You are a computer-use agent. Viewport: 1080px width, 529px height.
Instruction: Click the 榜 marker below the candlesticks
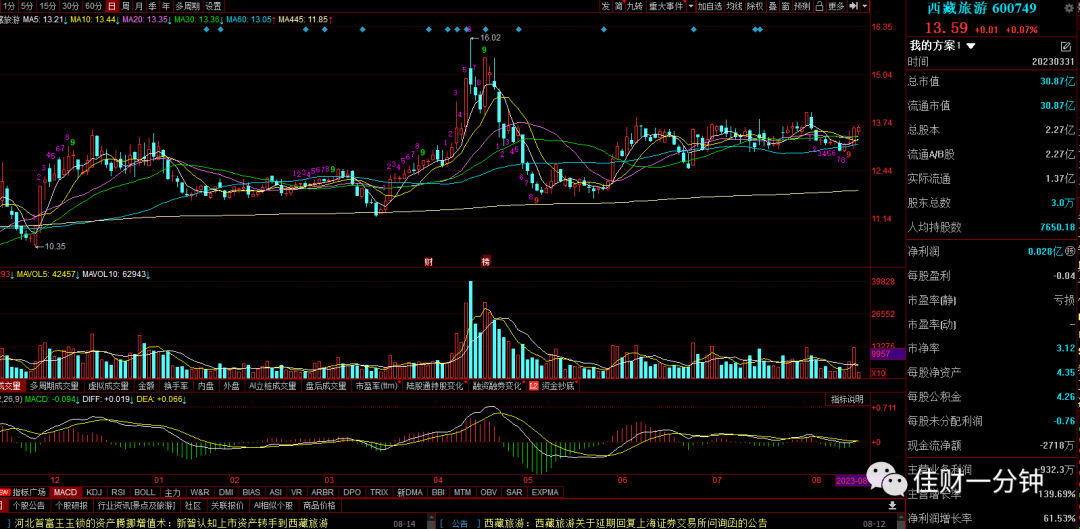(486, 261)
